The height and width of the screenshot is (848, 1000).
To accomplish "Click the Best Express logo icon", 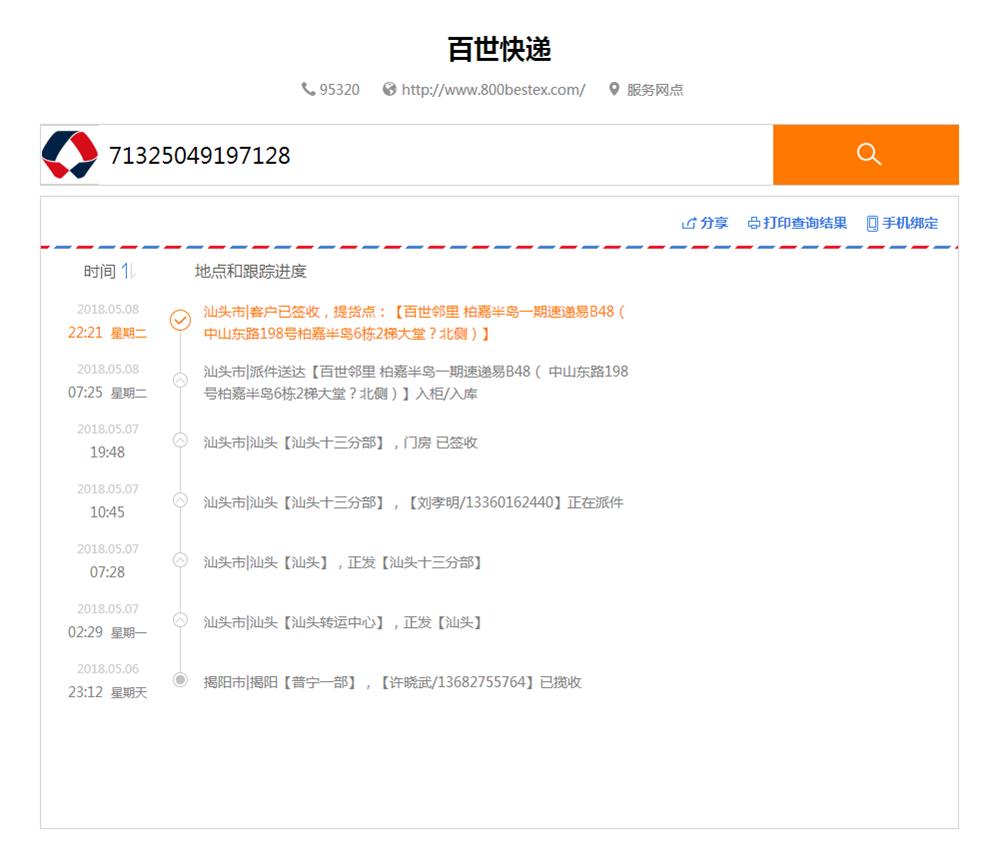I will 70,155.
